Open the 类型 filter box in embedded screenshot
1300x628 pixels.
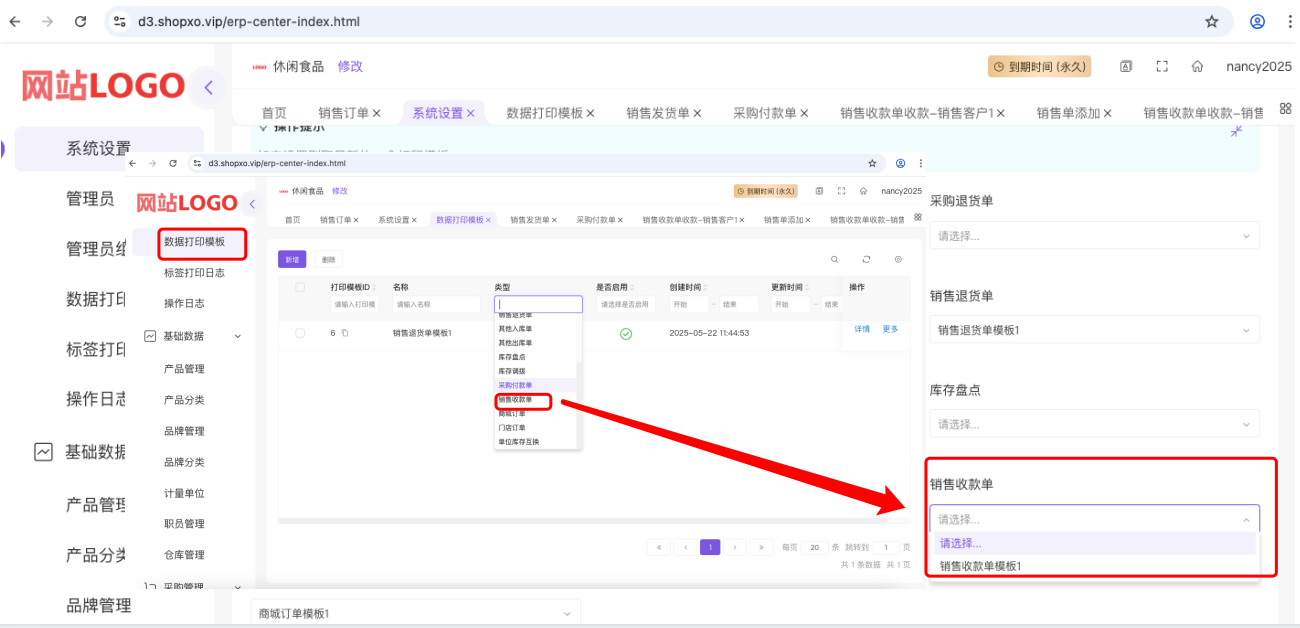(538, 304)
